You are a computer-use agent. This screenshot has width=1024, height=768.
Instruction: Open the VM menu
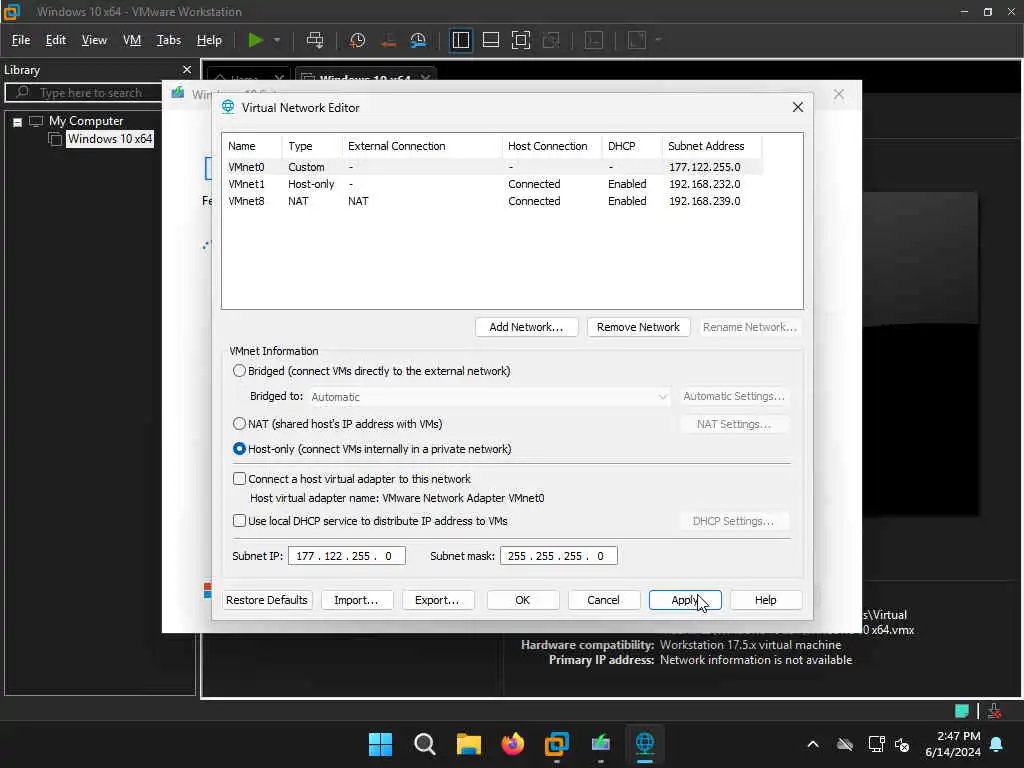point(132,40)
